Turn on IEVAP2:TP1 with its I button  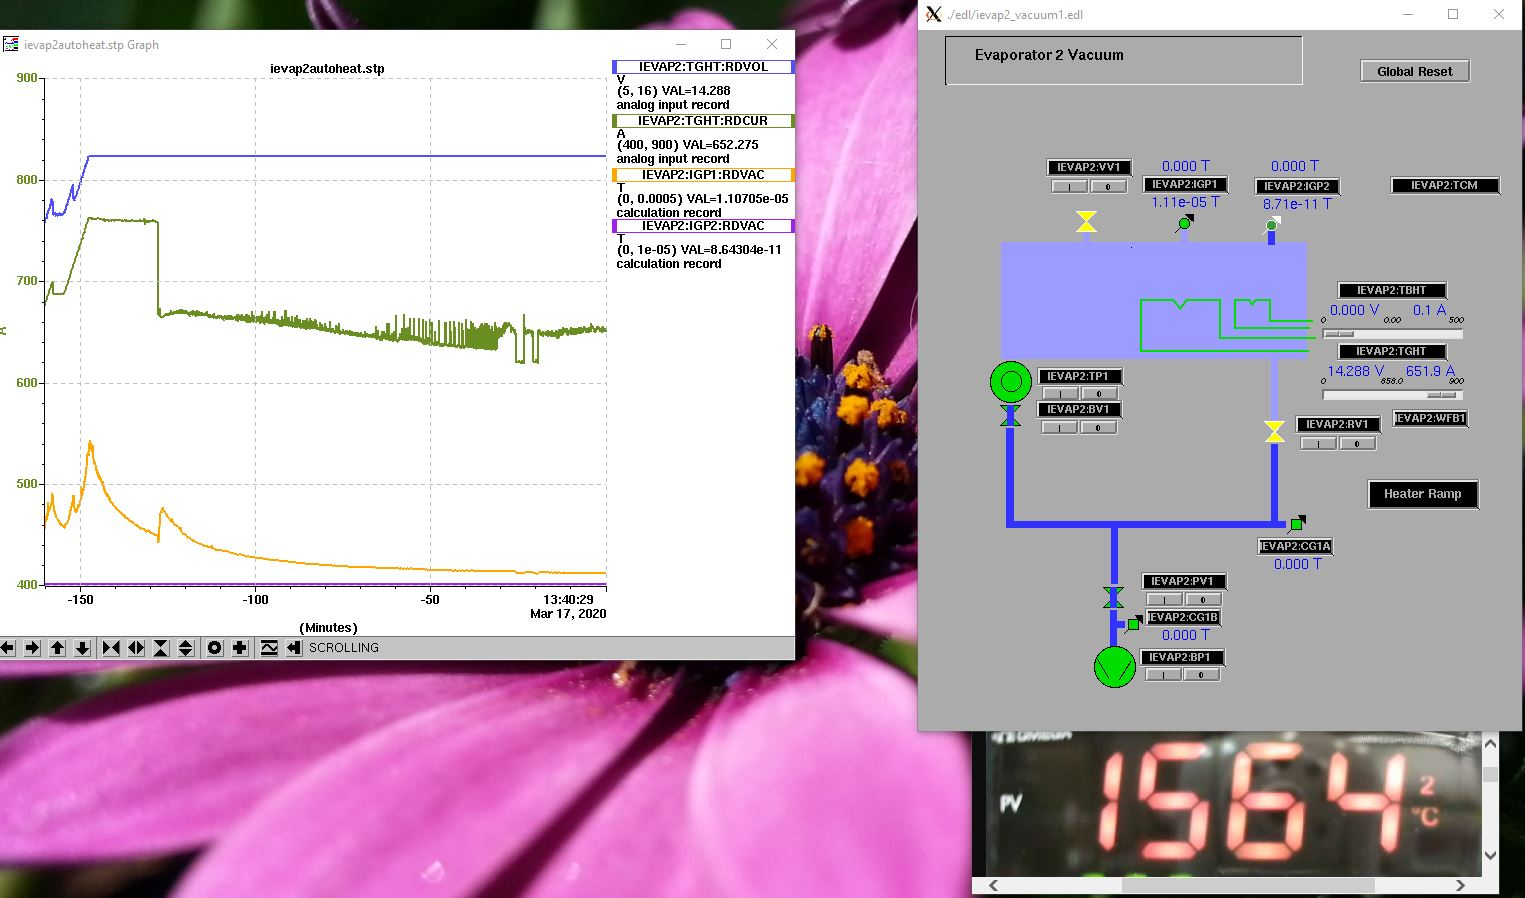(1060, 394)
